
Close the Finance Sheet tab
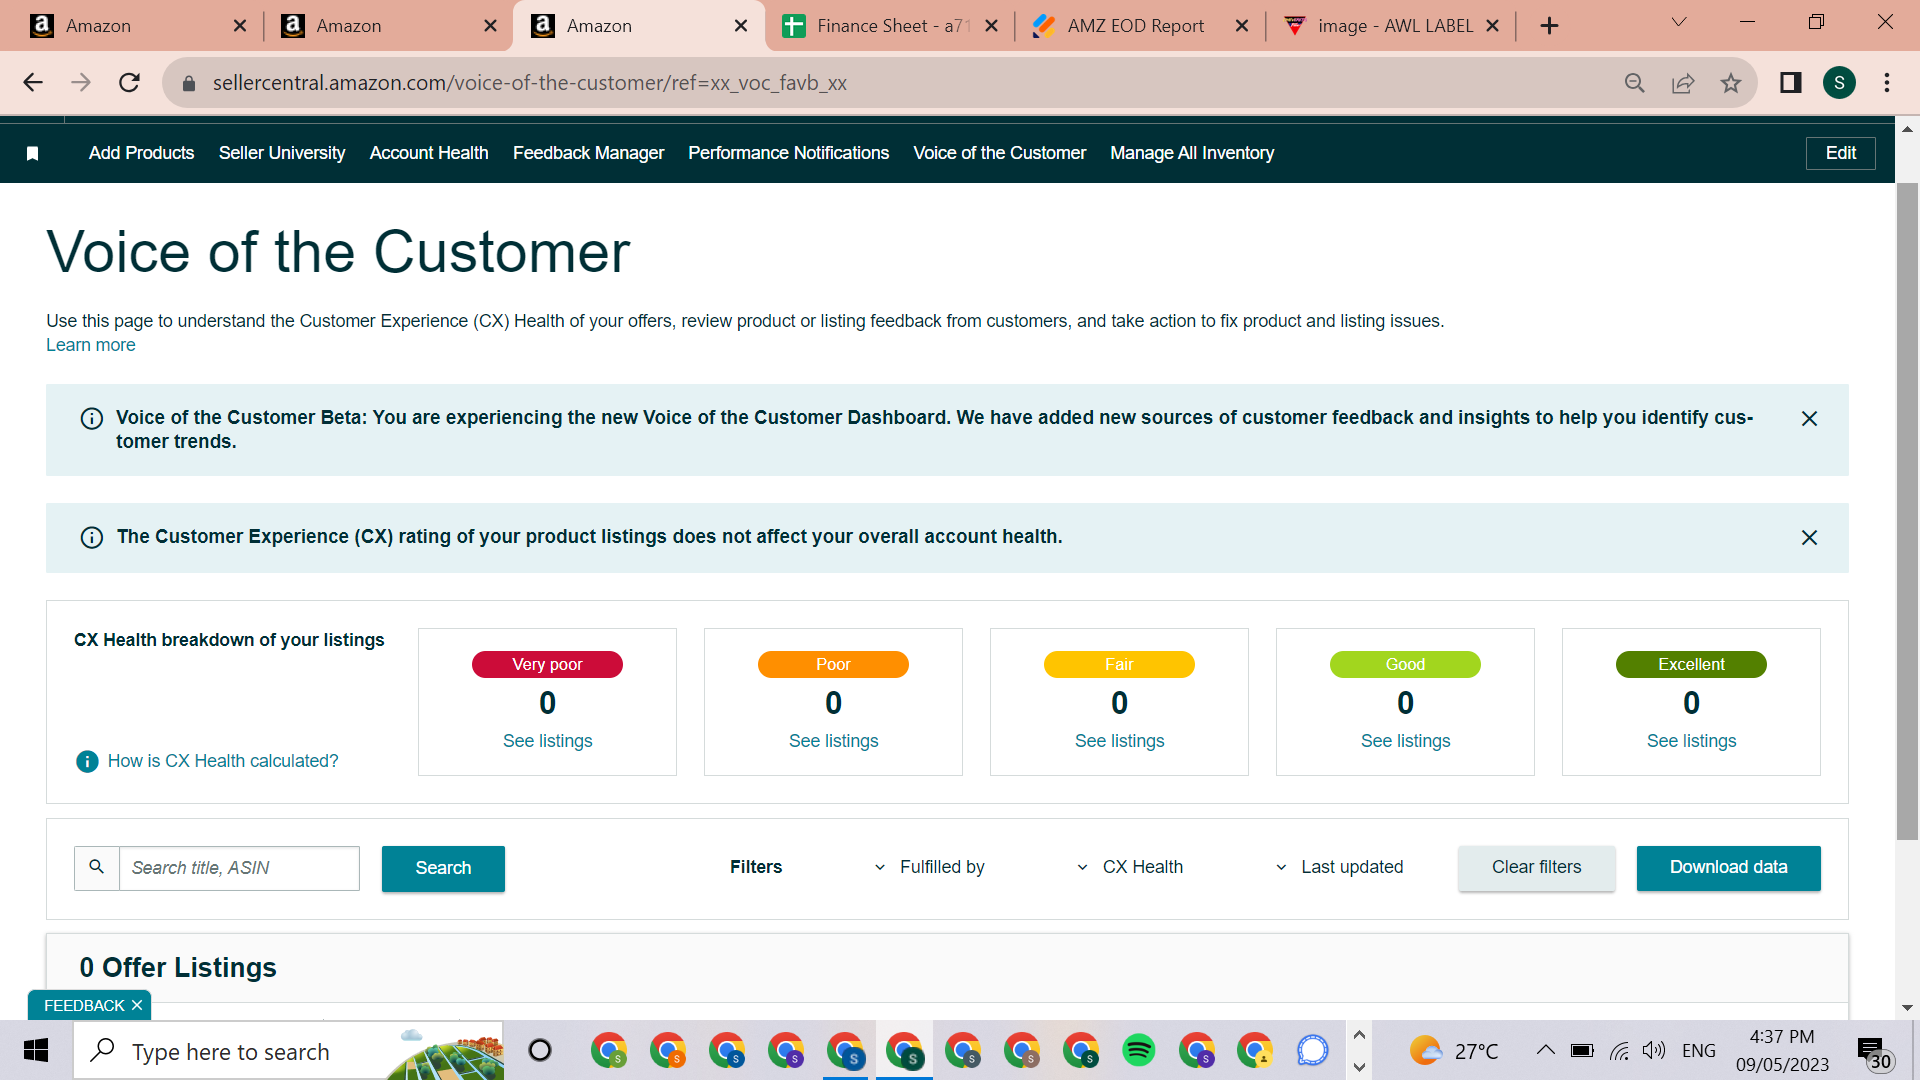coord(991,26)
